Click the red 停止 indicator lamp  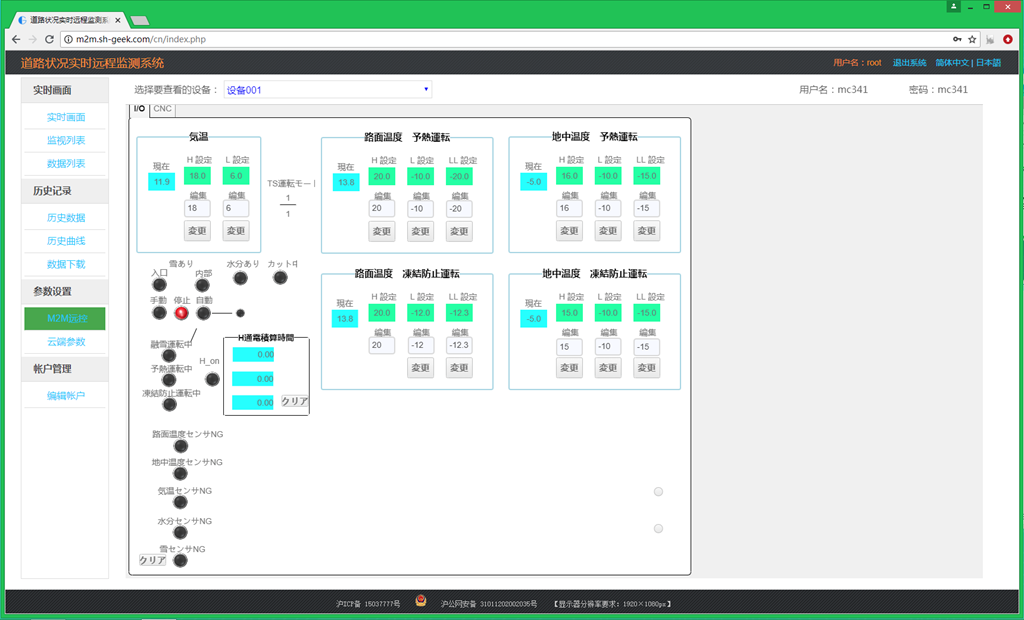[x=181, y=313]
